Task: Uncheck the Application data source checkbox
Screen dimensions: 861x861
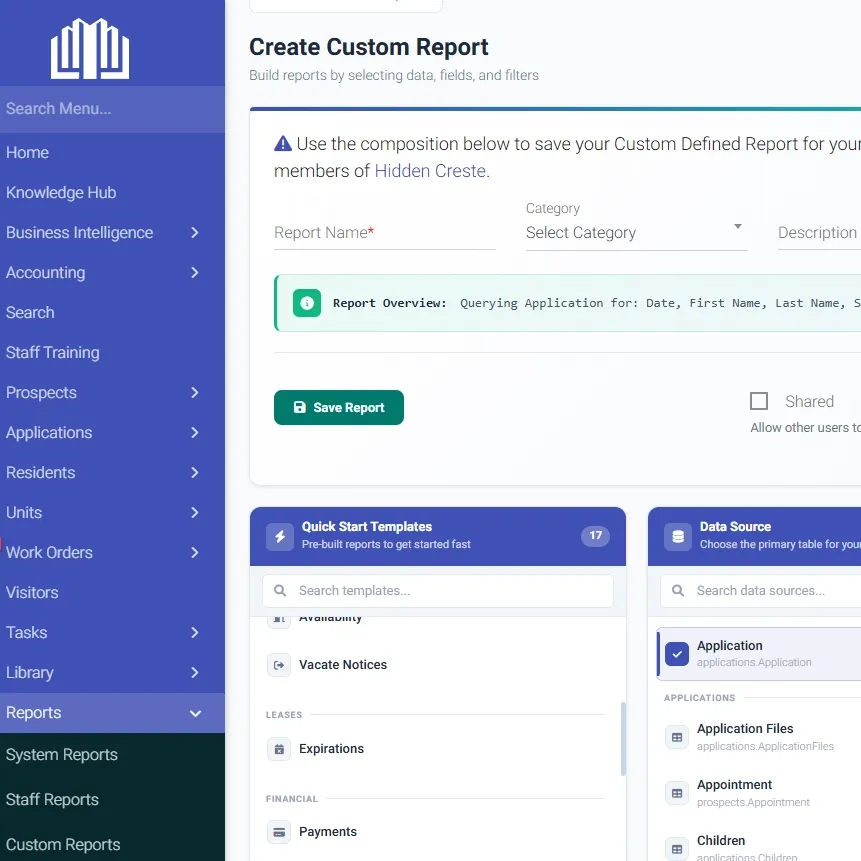Action: click(677, 654)
